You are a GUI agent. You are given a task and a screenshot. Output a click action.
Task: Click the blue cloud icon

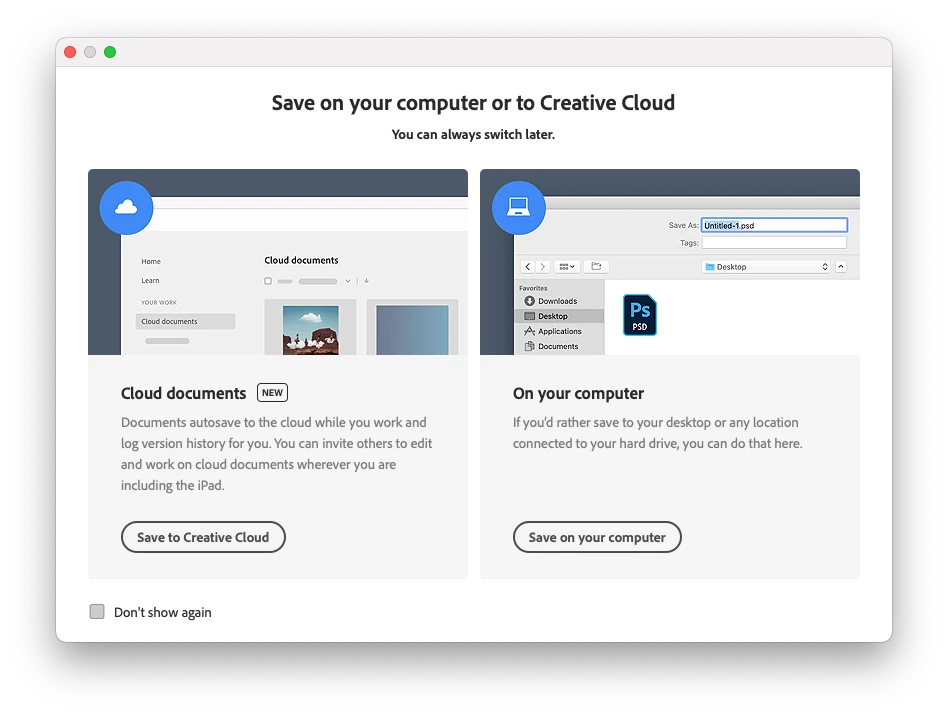pyautogui.click(x=126, y=207)
